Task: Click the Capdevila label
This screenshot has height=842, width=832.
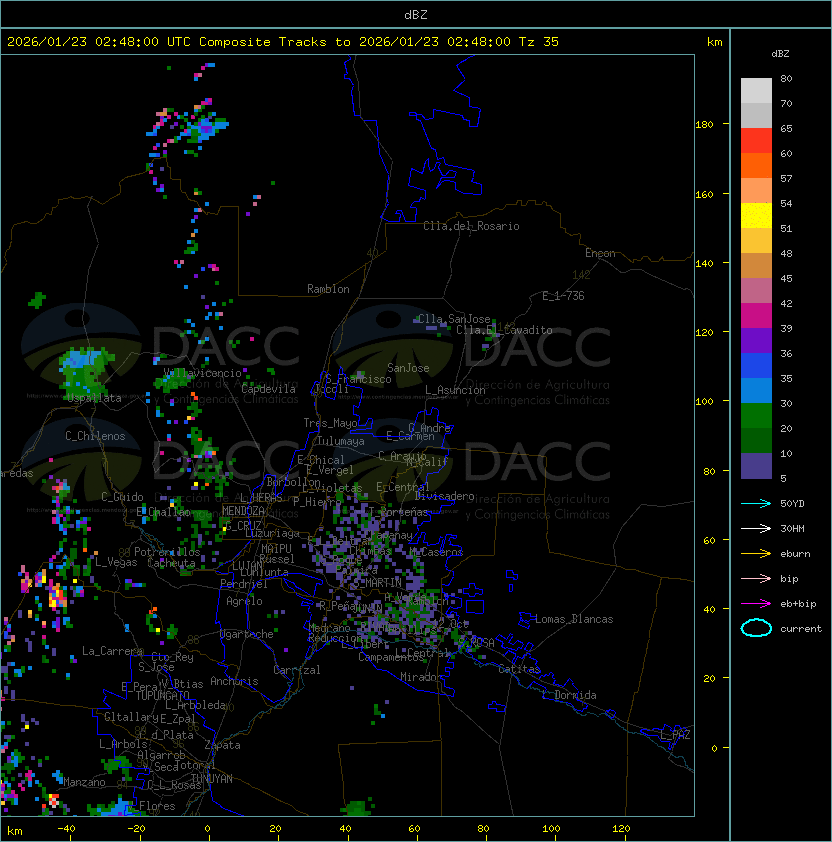Action: [x=268, y=389]
